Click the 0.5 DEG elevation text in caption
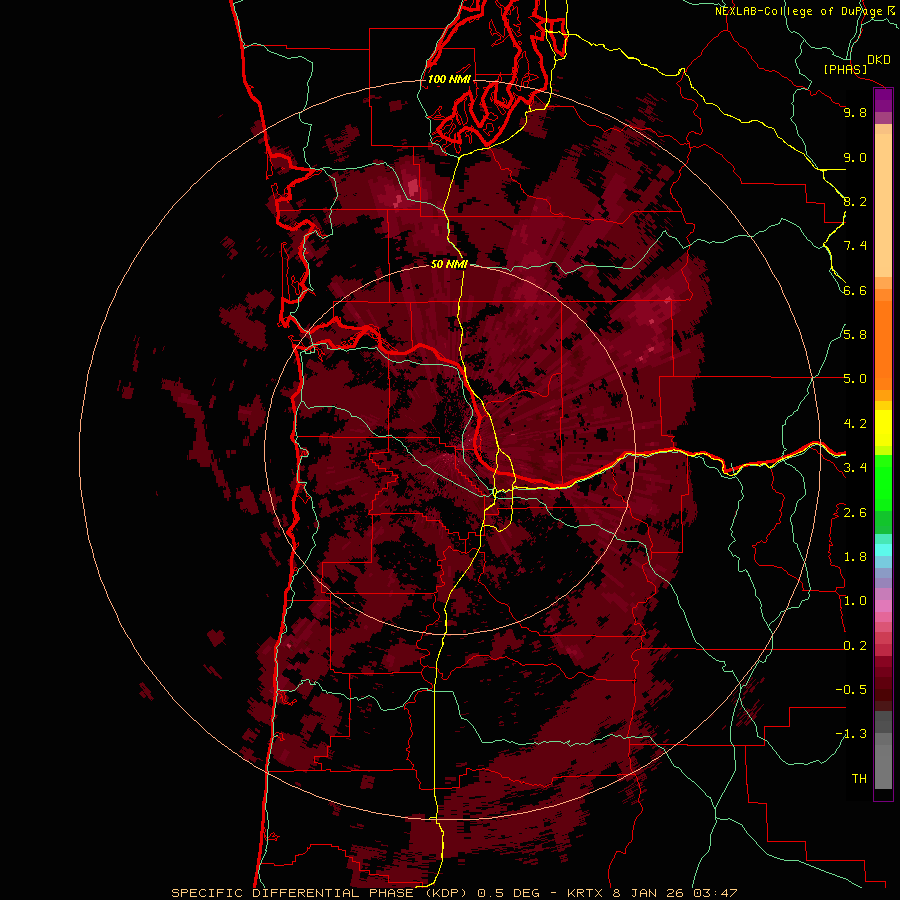The height and width of the screenshot is (900, 900). tap(509, 893)
